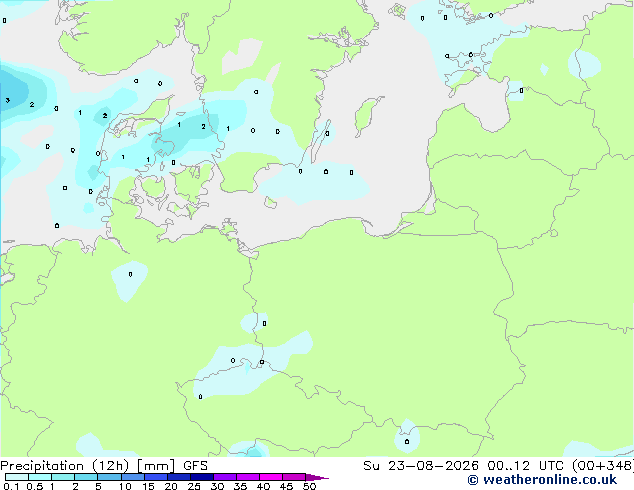Choose the 45–50 mm legend color box
The image size is (634, 490).
coord(294,477)
